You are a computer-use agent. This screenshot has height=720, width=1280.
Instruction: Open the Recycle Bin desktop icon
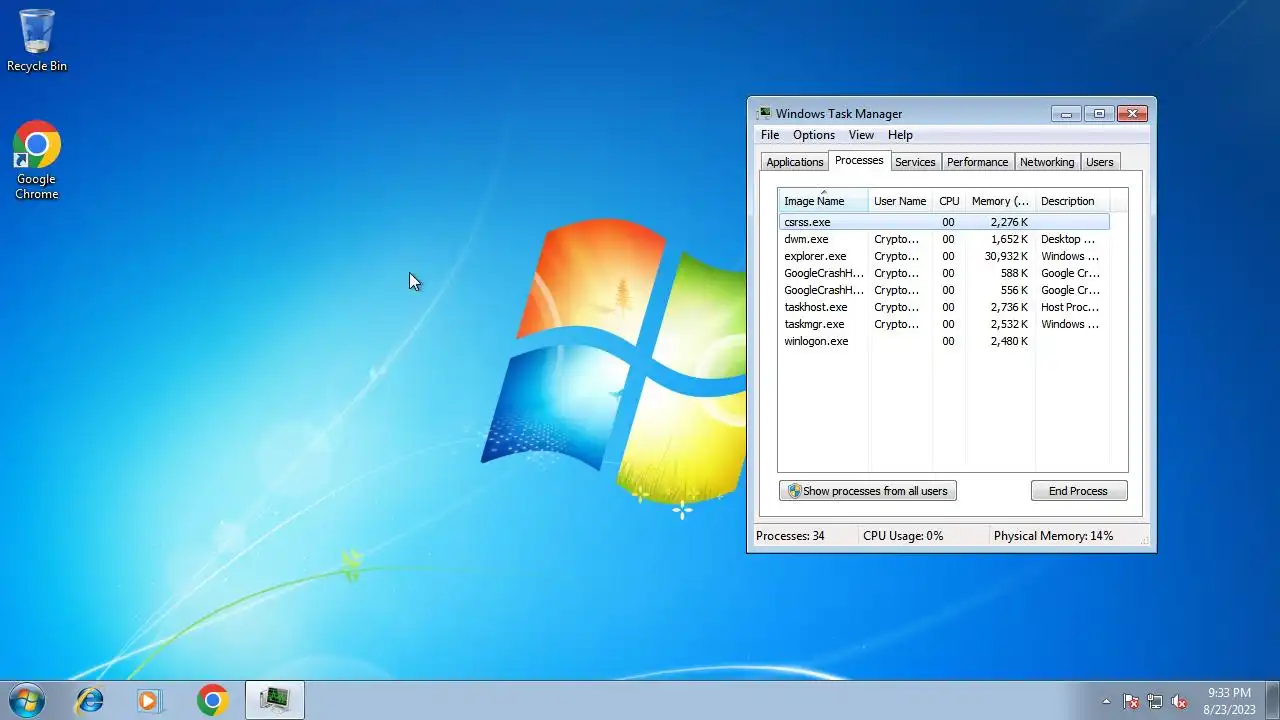(37, 41)
